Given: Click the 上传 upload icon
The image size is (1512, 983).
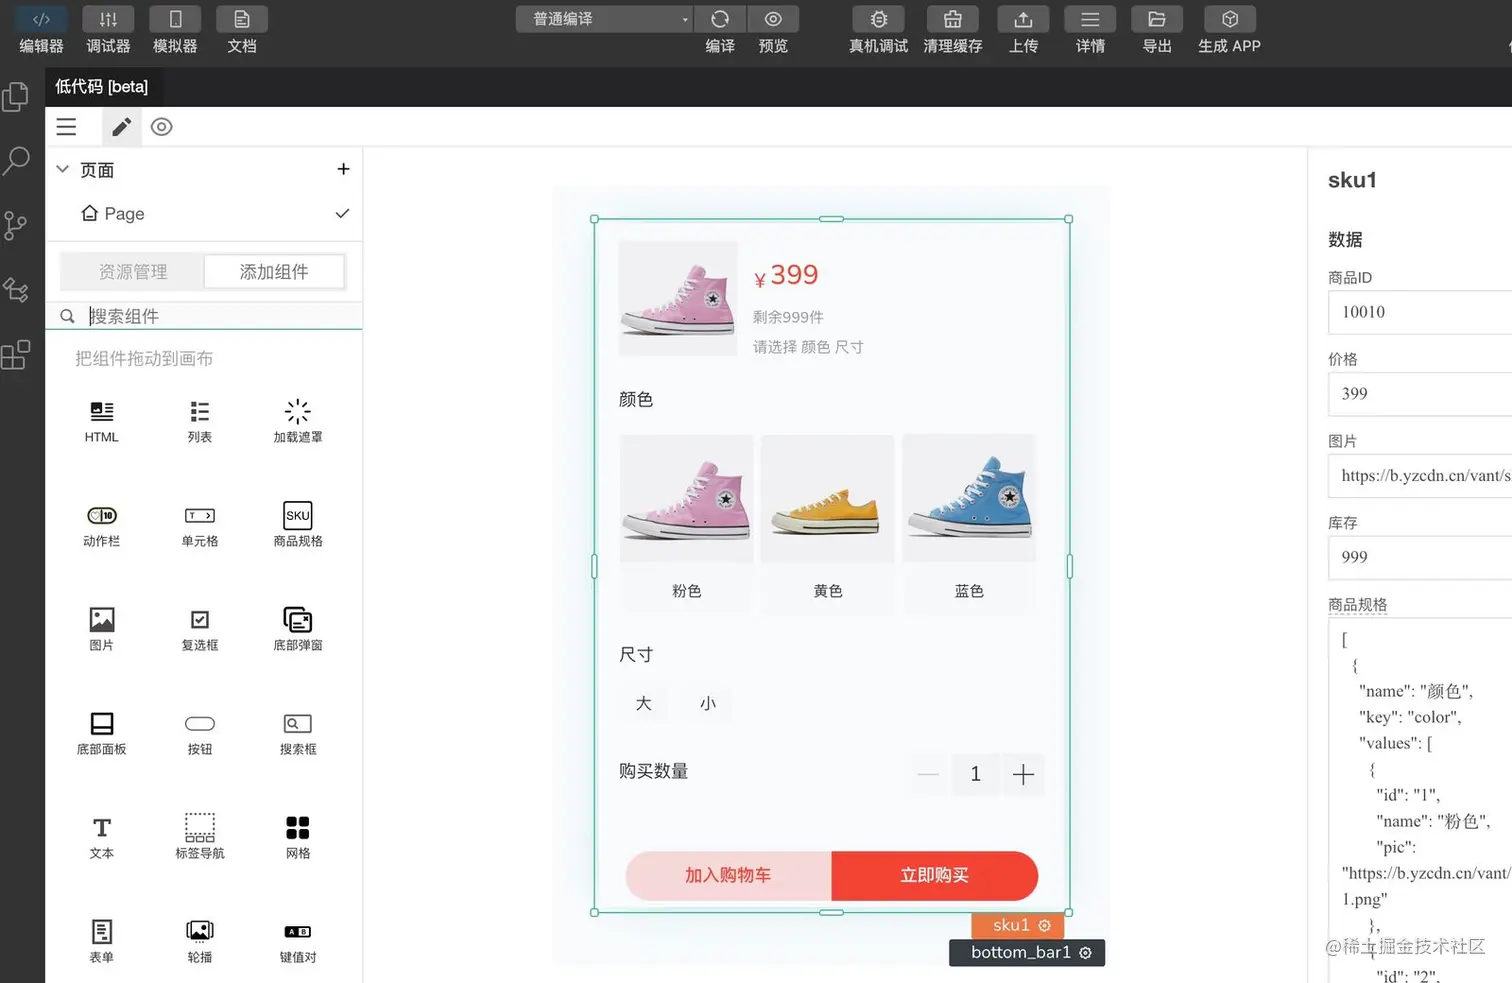Looking at the screenshot, I should [1023, 19].
